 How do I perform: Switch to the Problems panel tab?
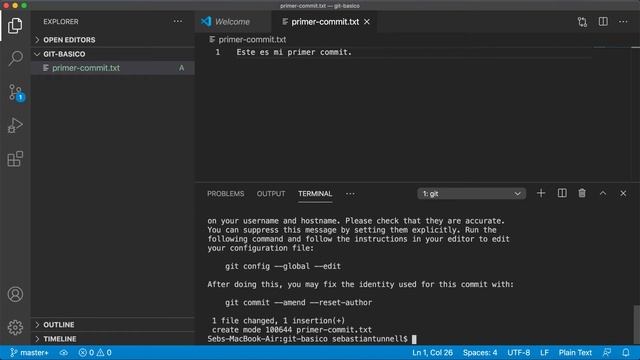pyautogui.click(x=225, y=194)
